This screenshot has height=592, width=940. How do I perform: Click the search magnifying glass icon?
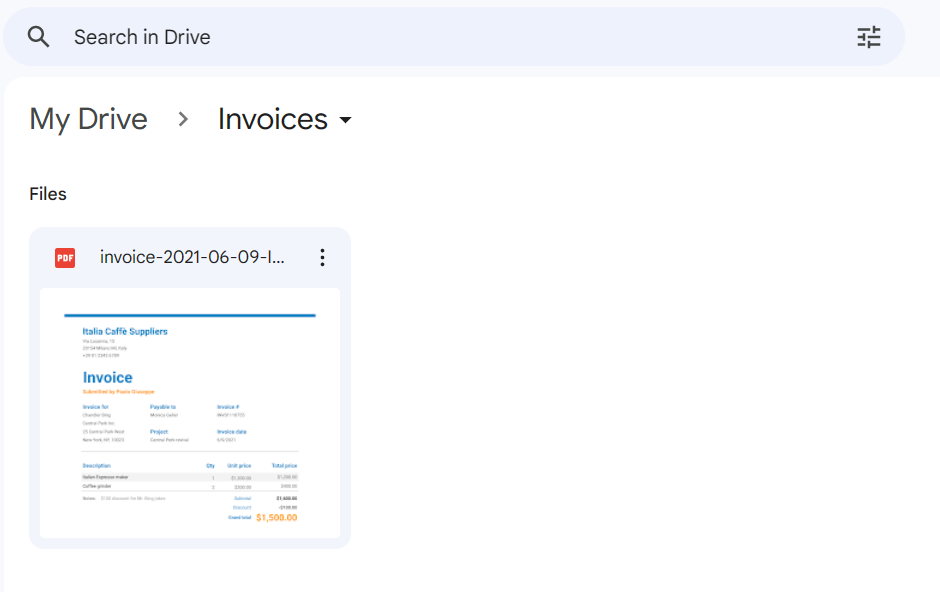pos(38,37)
